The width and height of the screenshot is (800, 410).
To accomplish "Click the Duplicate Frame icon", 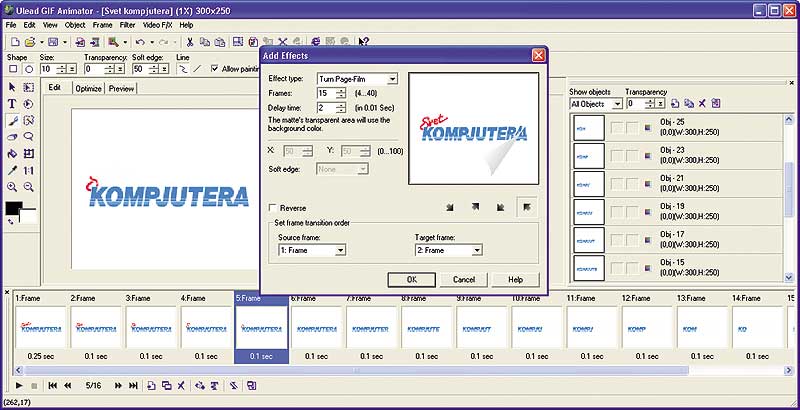I will tap(166, 386).
